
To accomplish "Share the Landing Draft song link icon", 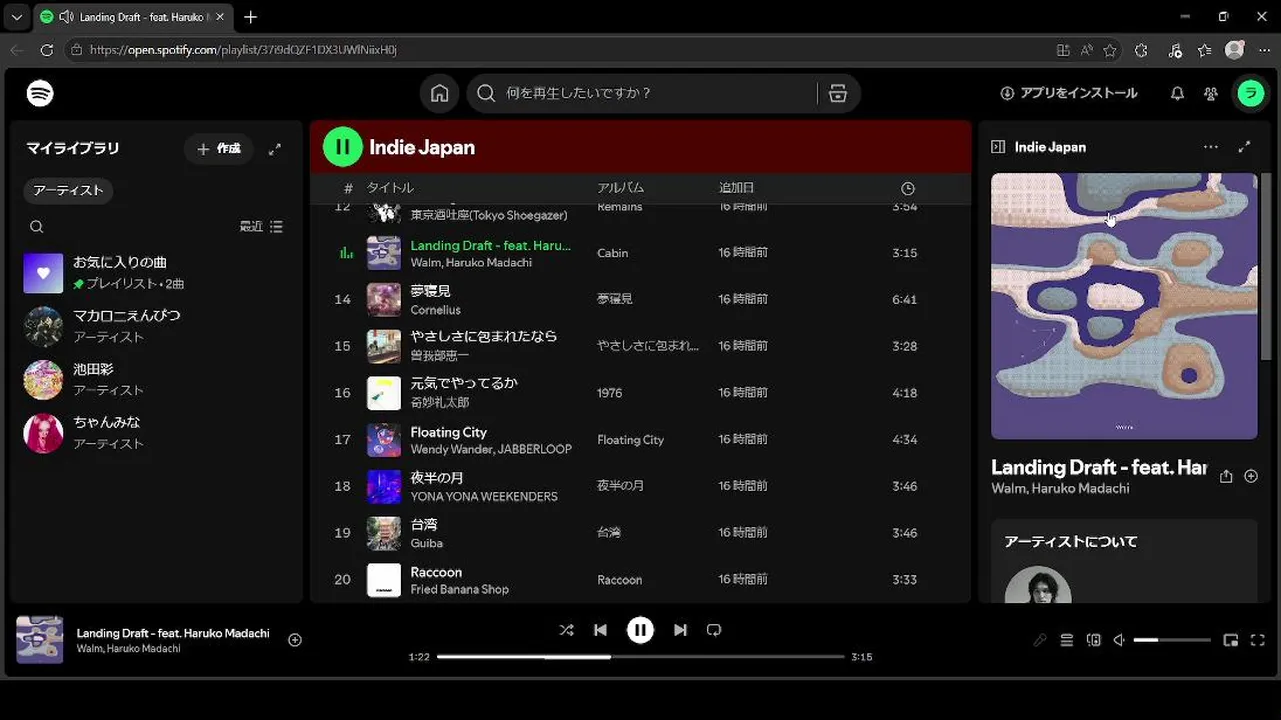I will click(x=1226, y=476).
